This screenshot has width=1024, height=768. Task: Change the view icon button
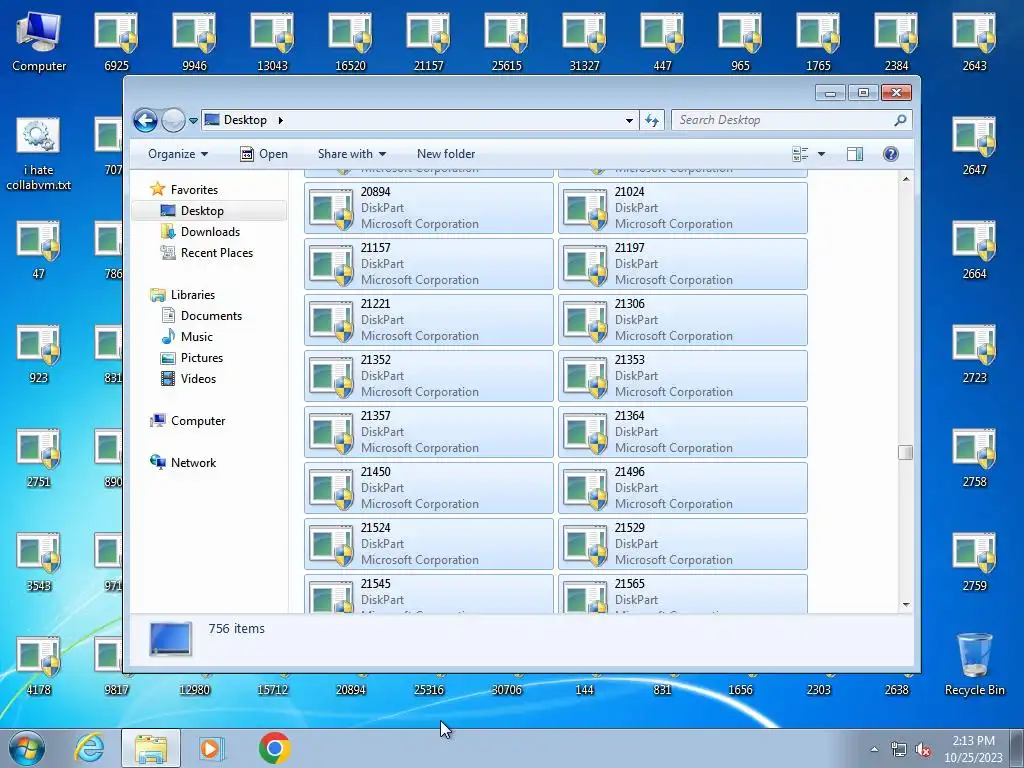800,154
